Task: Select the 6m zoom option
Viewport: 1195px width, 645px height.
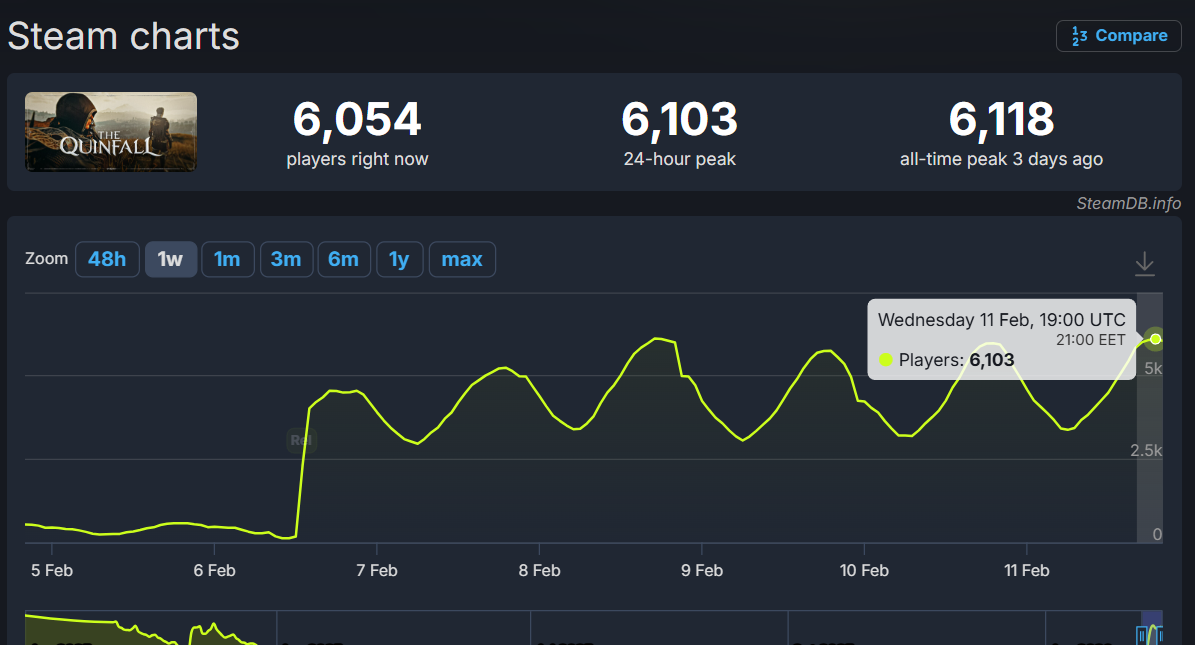Action: tap(343, 259)
